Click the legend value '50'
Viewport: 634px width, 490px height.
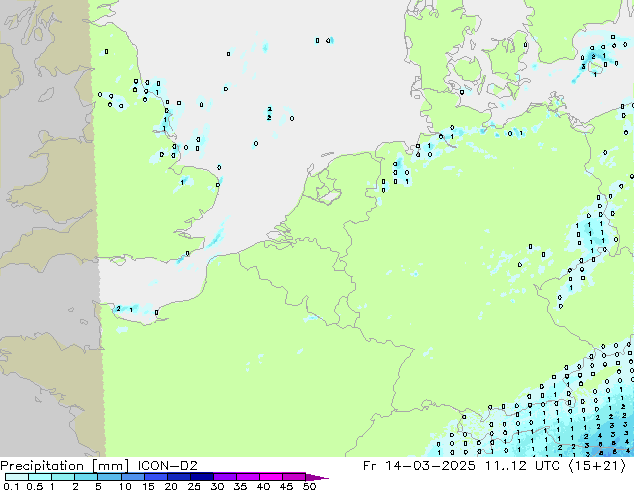tap(309, 486)
